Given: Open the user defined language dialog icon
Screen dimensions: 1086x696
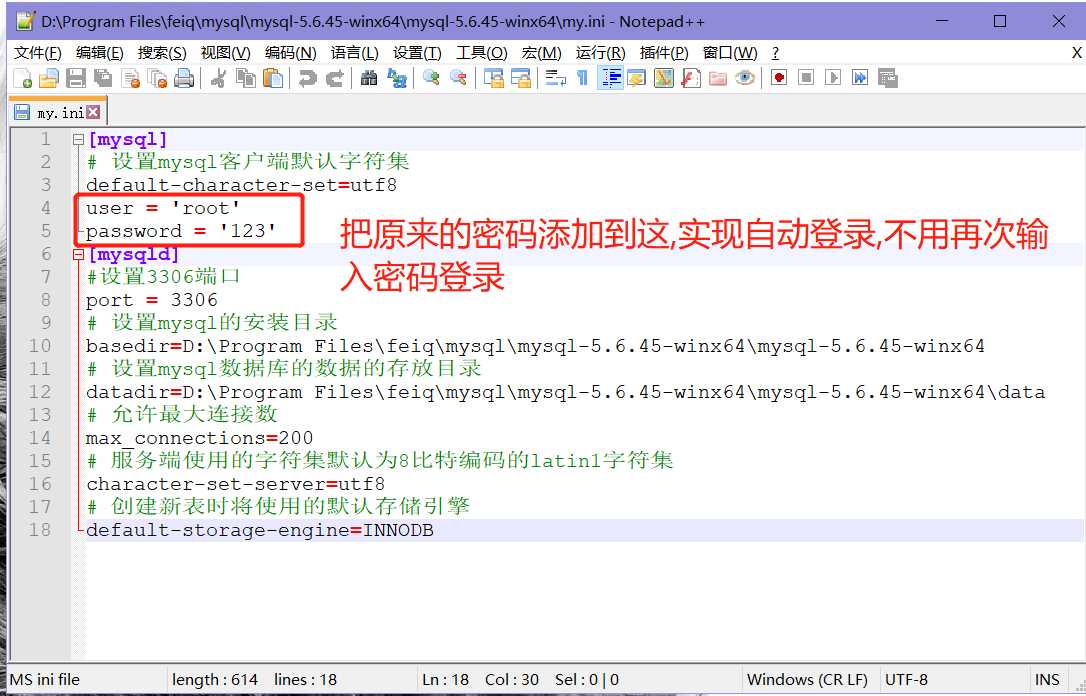Looking at the screenshot, I should coord(637,78).
